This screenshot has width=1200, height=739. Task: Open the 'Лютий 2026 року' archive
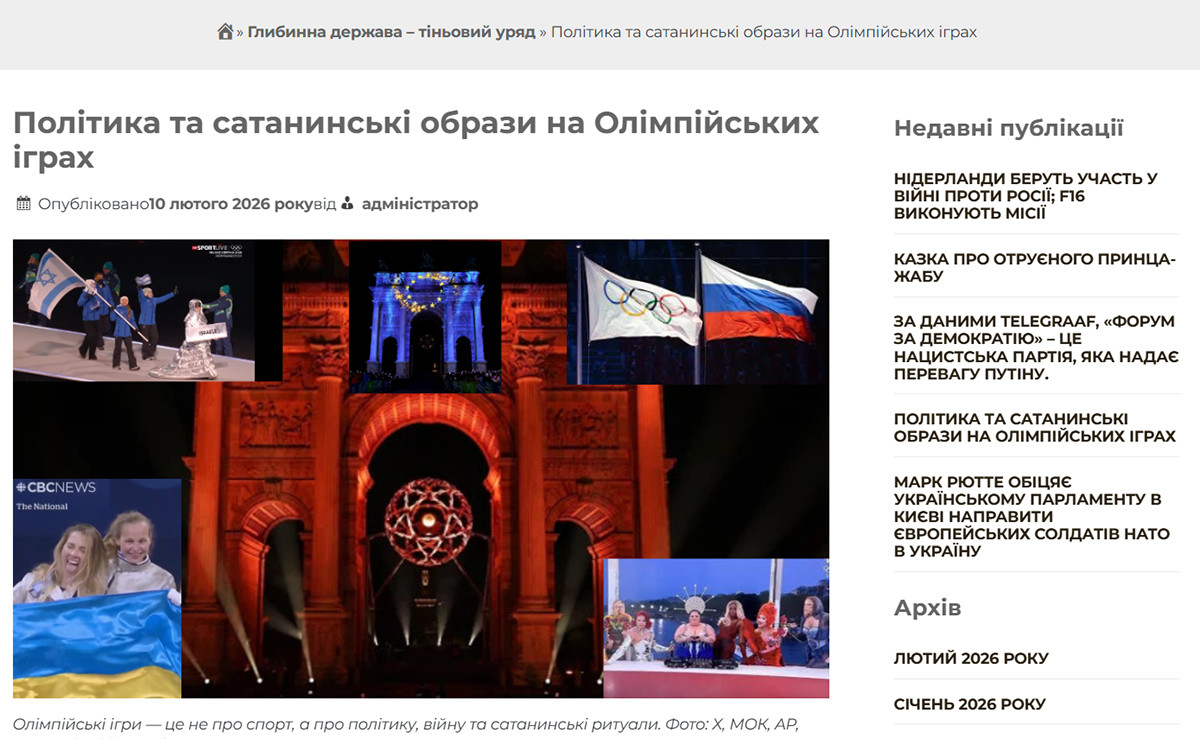(x=970, y=658)
